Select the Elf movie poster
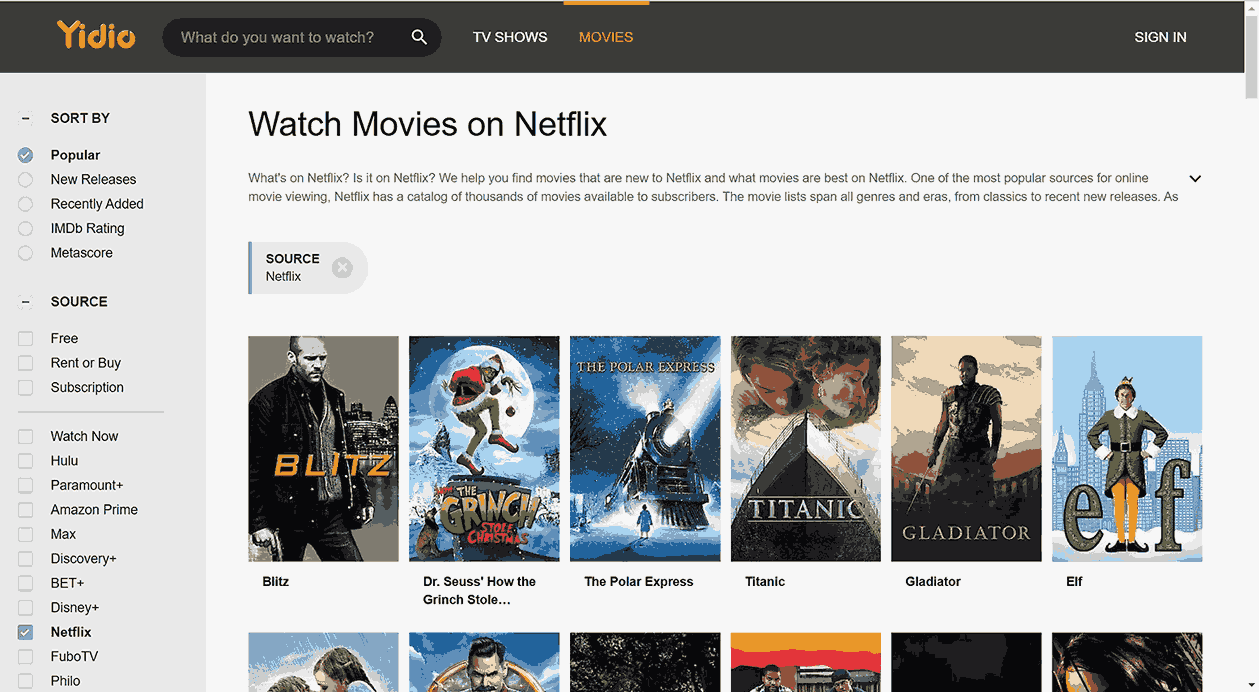This screenshot has width=1259, height=692. tap(1126, 448)
